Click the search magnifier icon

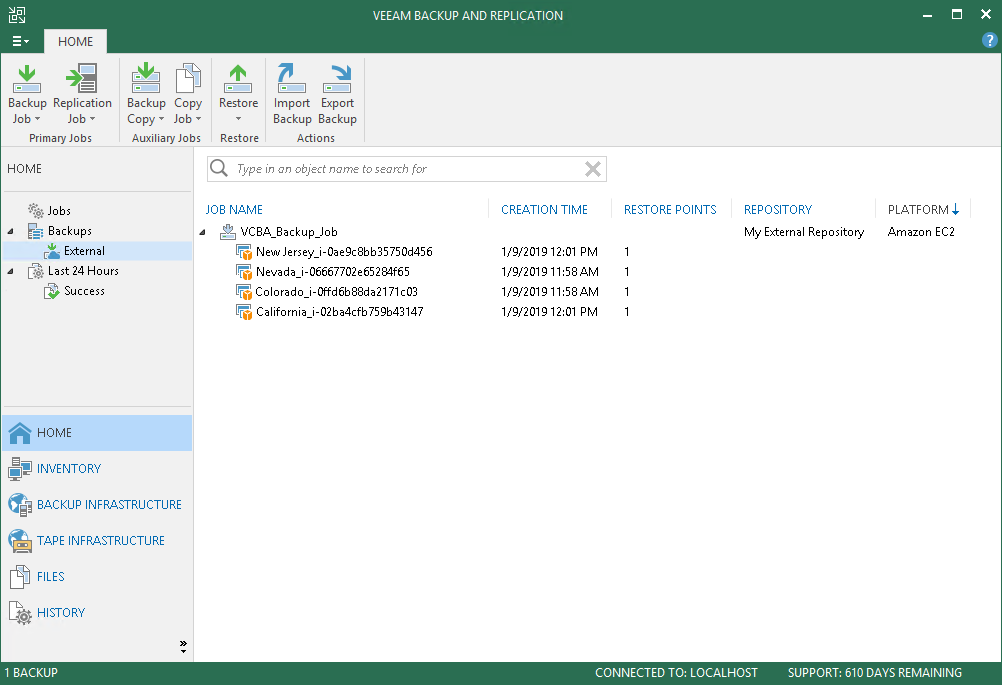click(x=219, y=168)
